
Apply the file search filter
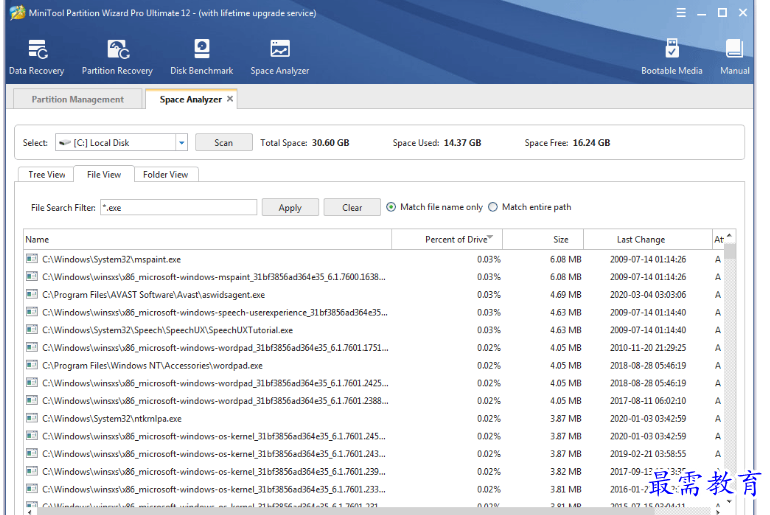pos(290,207)
